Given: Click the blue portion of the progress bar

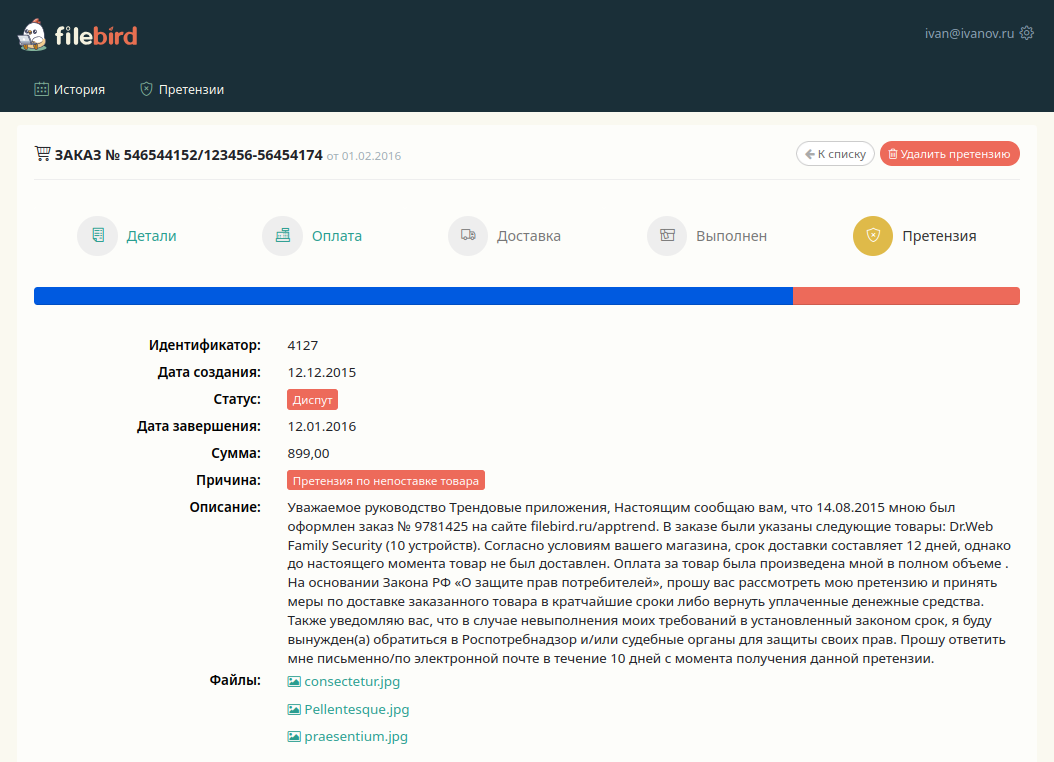Looking at the screenshot, I should click(x=413, y=296).
